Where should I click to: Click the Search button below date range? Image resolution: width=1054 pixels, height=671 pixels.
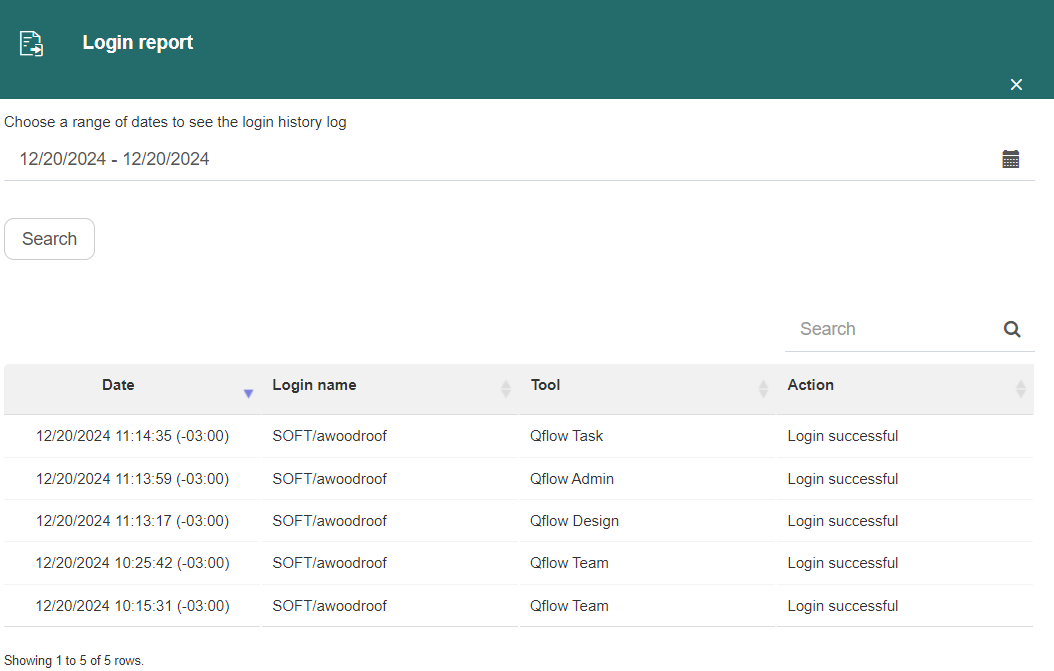[x=50, y=239]
